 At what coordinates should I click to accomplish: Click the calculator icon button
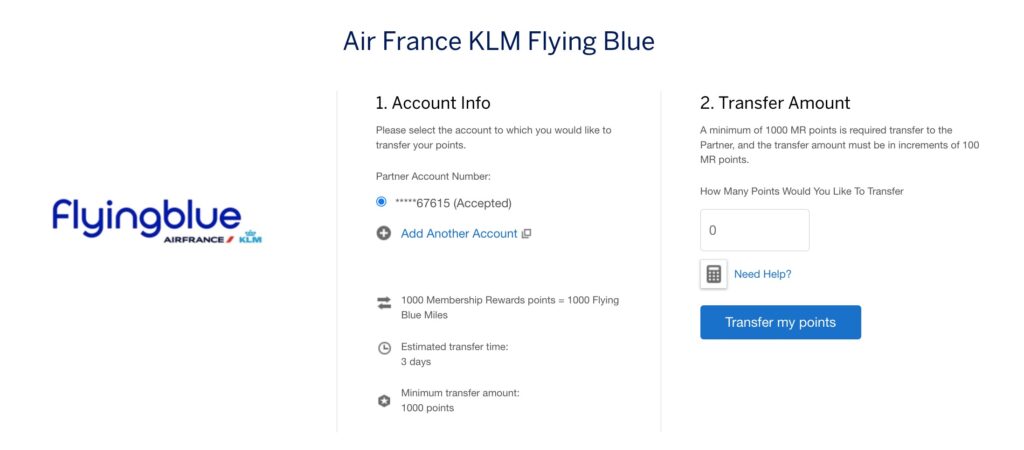714,274
